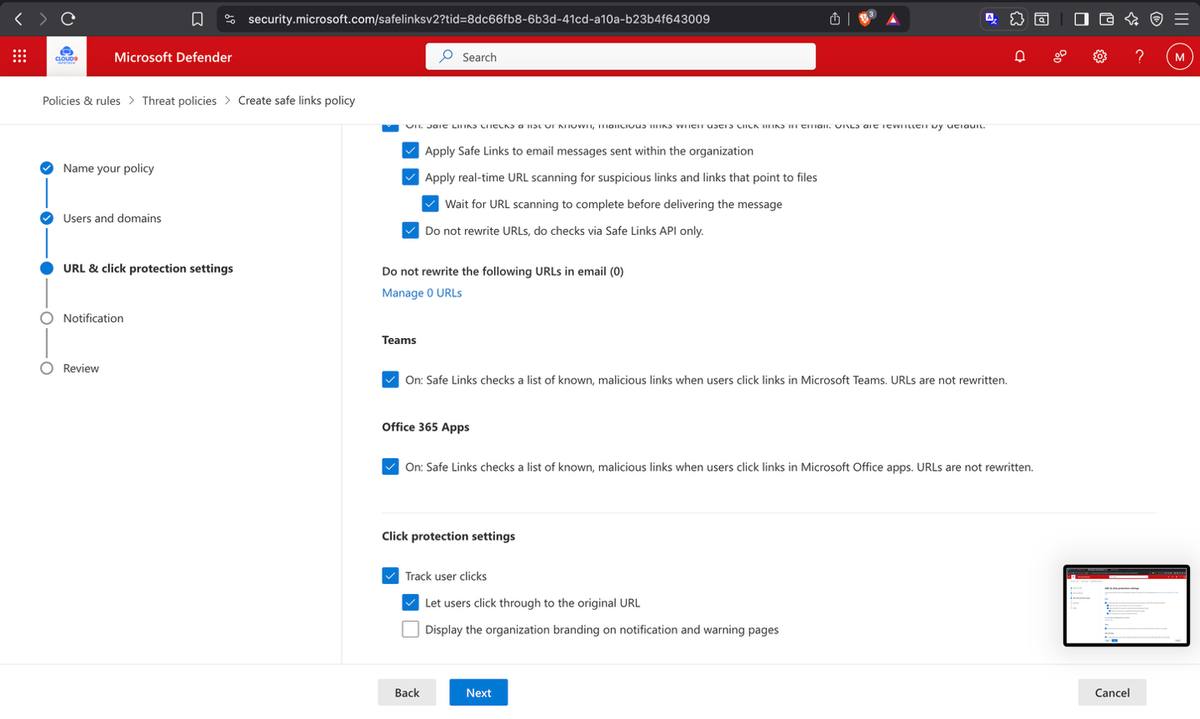Jump to the Review step

pyautogui.click(x=81, y=368)
